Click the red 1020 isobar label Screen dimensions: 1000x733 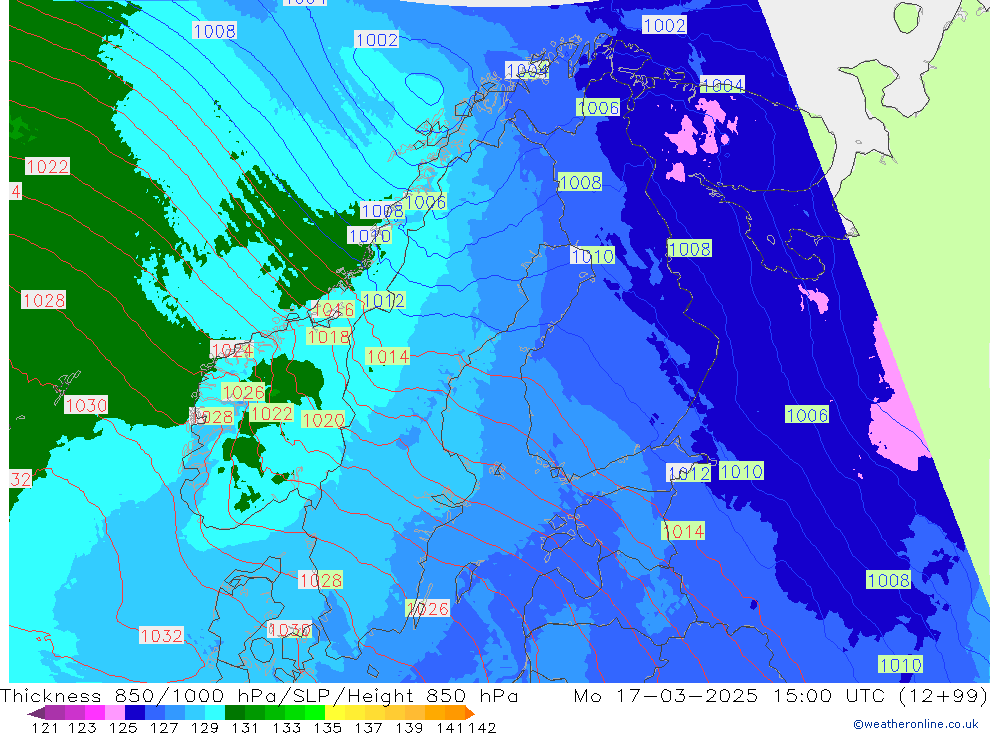pos(323,420)
